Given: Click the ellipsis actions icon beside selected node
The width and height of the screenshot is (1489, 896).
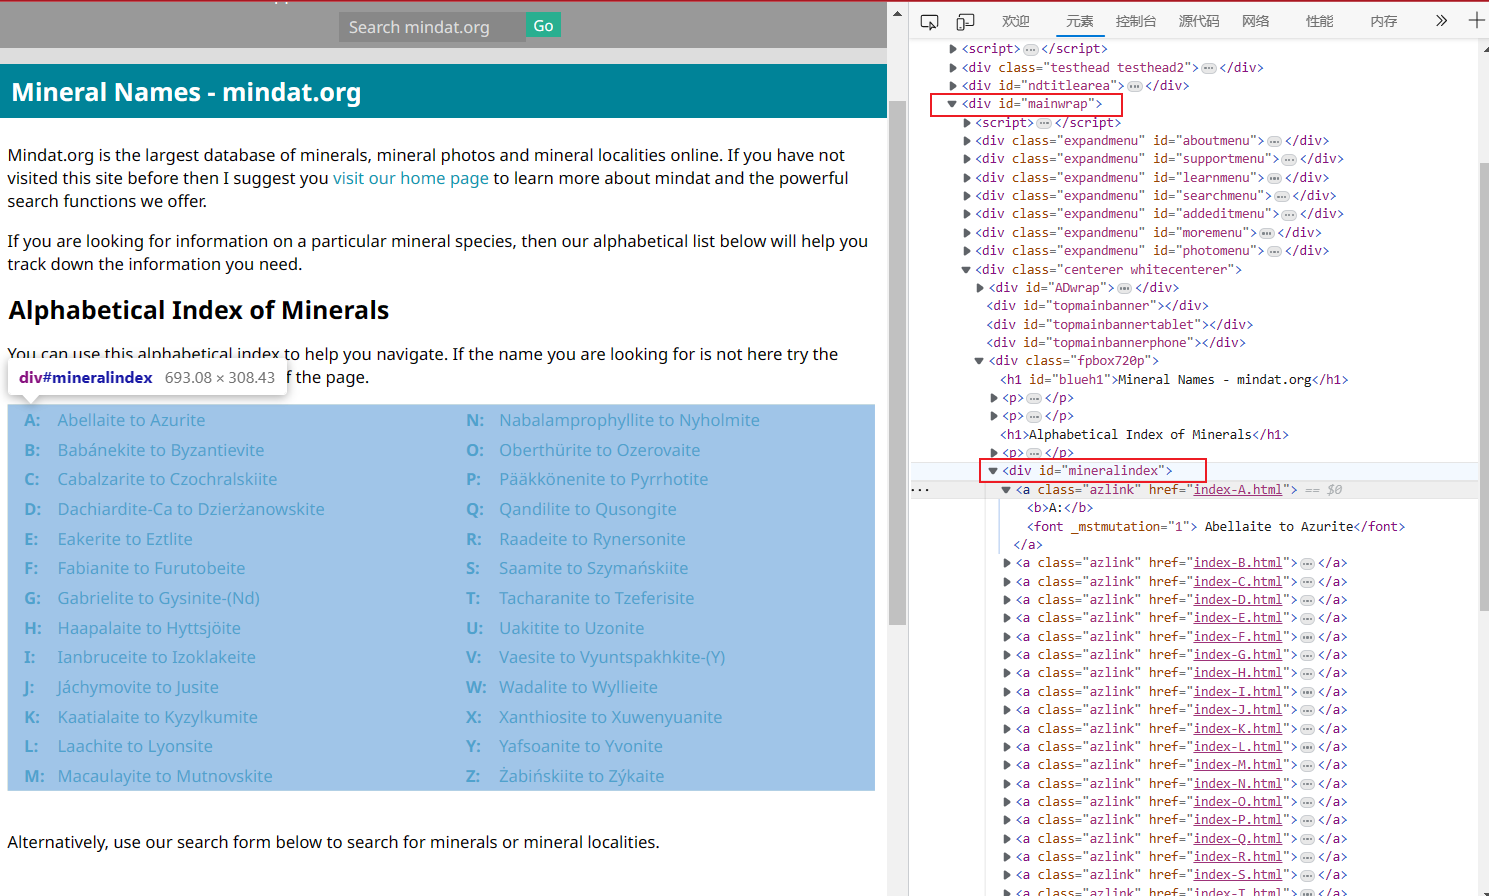Looking at the screenshot, I should (x=921, y=490).
